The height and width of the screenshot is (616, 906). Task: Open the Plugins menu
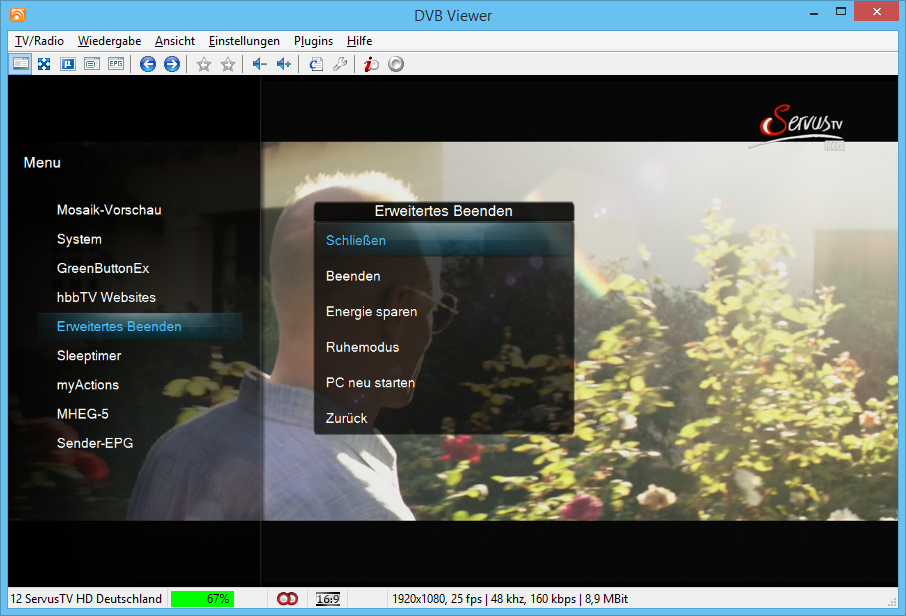pyautogui.click(x=313, y=41)
